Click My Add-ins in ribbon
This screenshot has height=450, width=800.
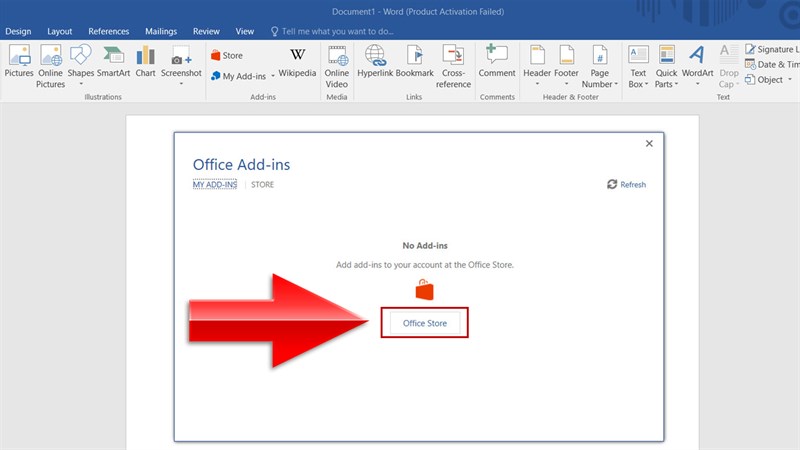239,76
